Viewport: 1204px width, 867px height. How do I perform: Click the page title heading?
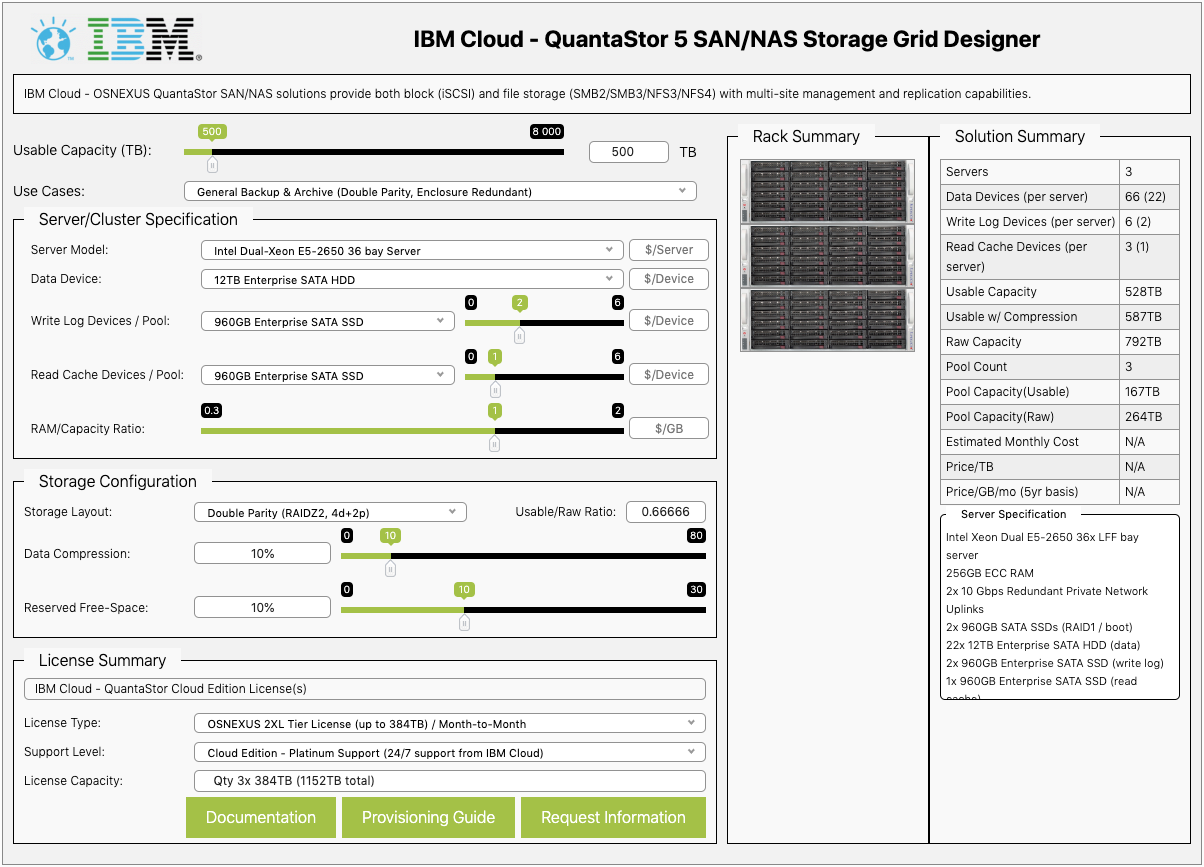pos(727,40)
